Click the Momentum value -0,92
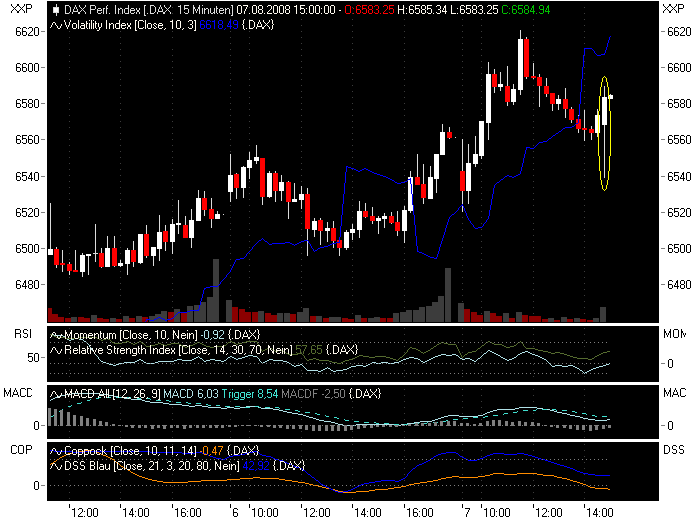Viewport: 700px width, 520px height. tap(212, 335)
